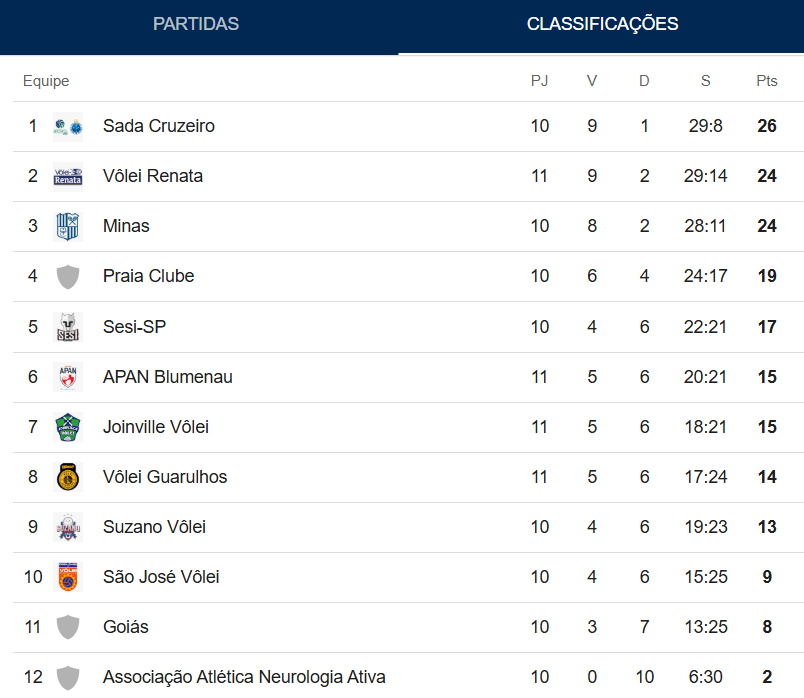Open Associação Atlética Neurologia Ativa team link

tap(244, 677)
